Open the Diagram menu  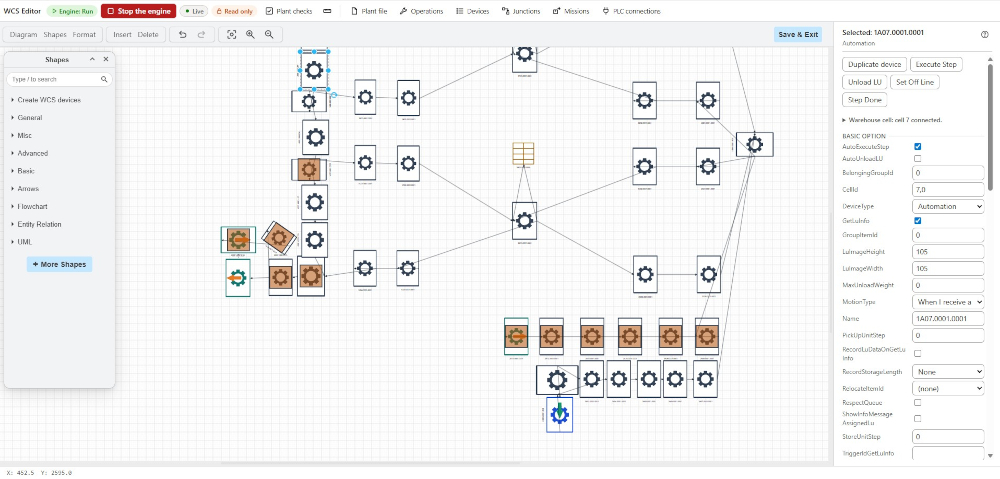coord(24,34)
